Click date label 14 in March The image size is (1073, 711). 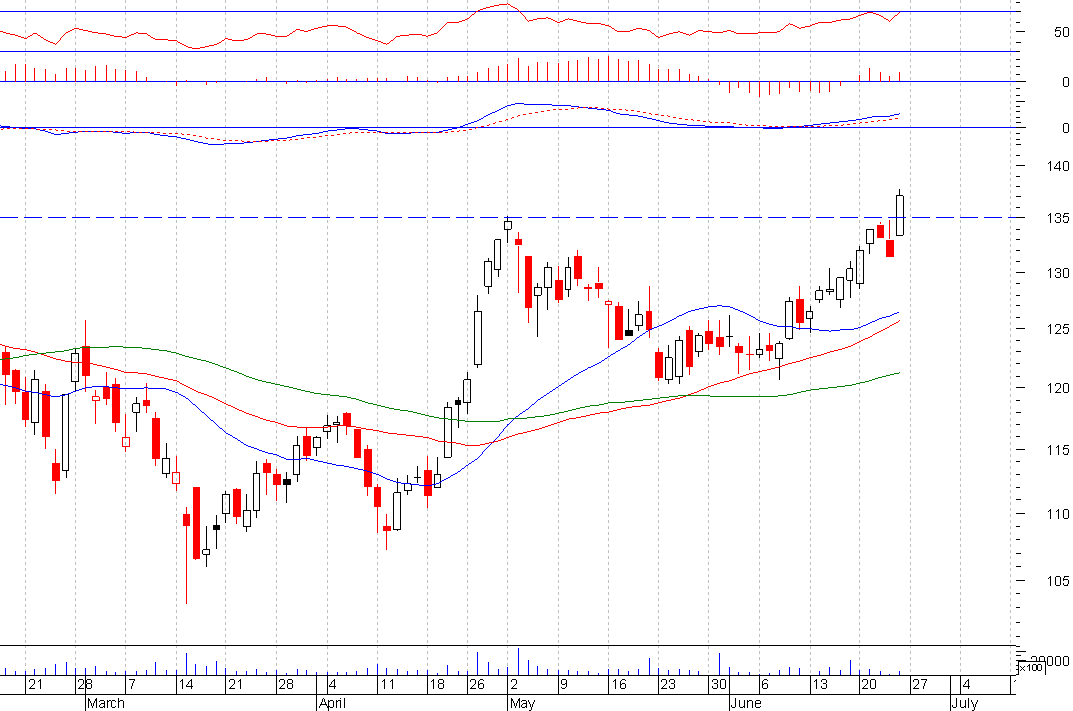click(186, 684)
